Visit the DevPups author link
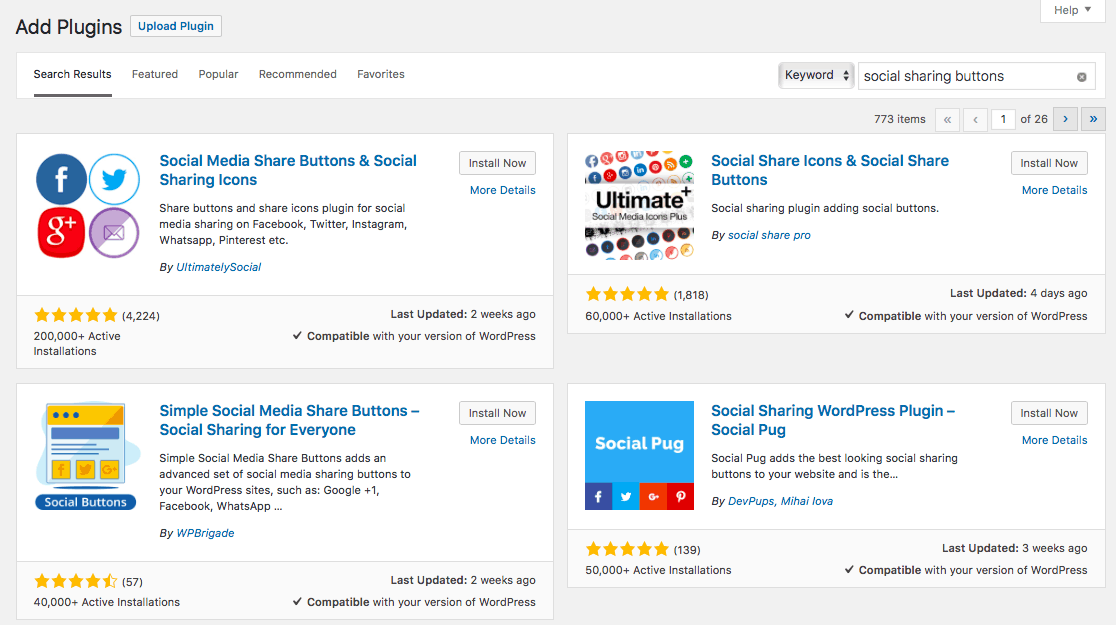 coord(752,501)
